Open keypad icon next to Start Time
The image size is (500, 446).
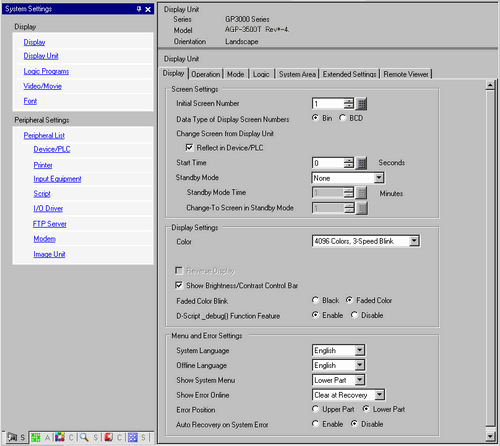click(x=361, y=163)
